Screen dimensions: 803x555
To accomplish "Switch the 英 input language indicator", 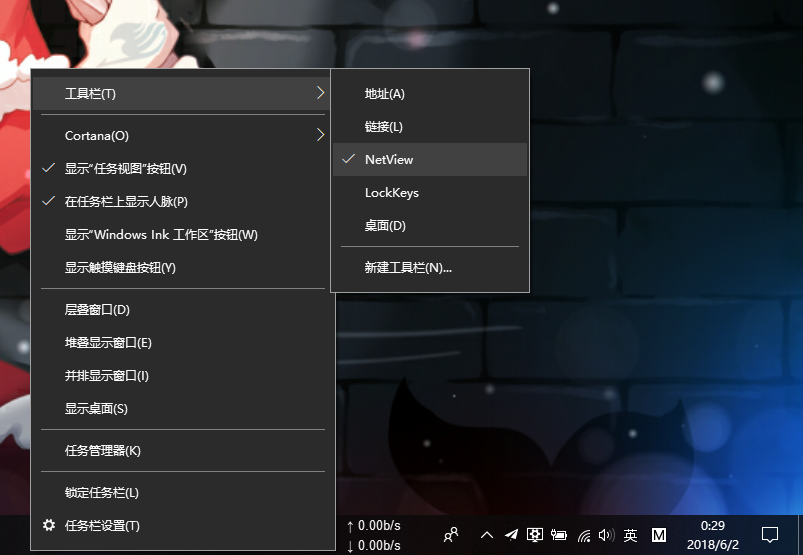I will 630,536.
